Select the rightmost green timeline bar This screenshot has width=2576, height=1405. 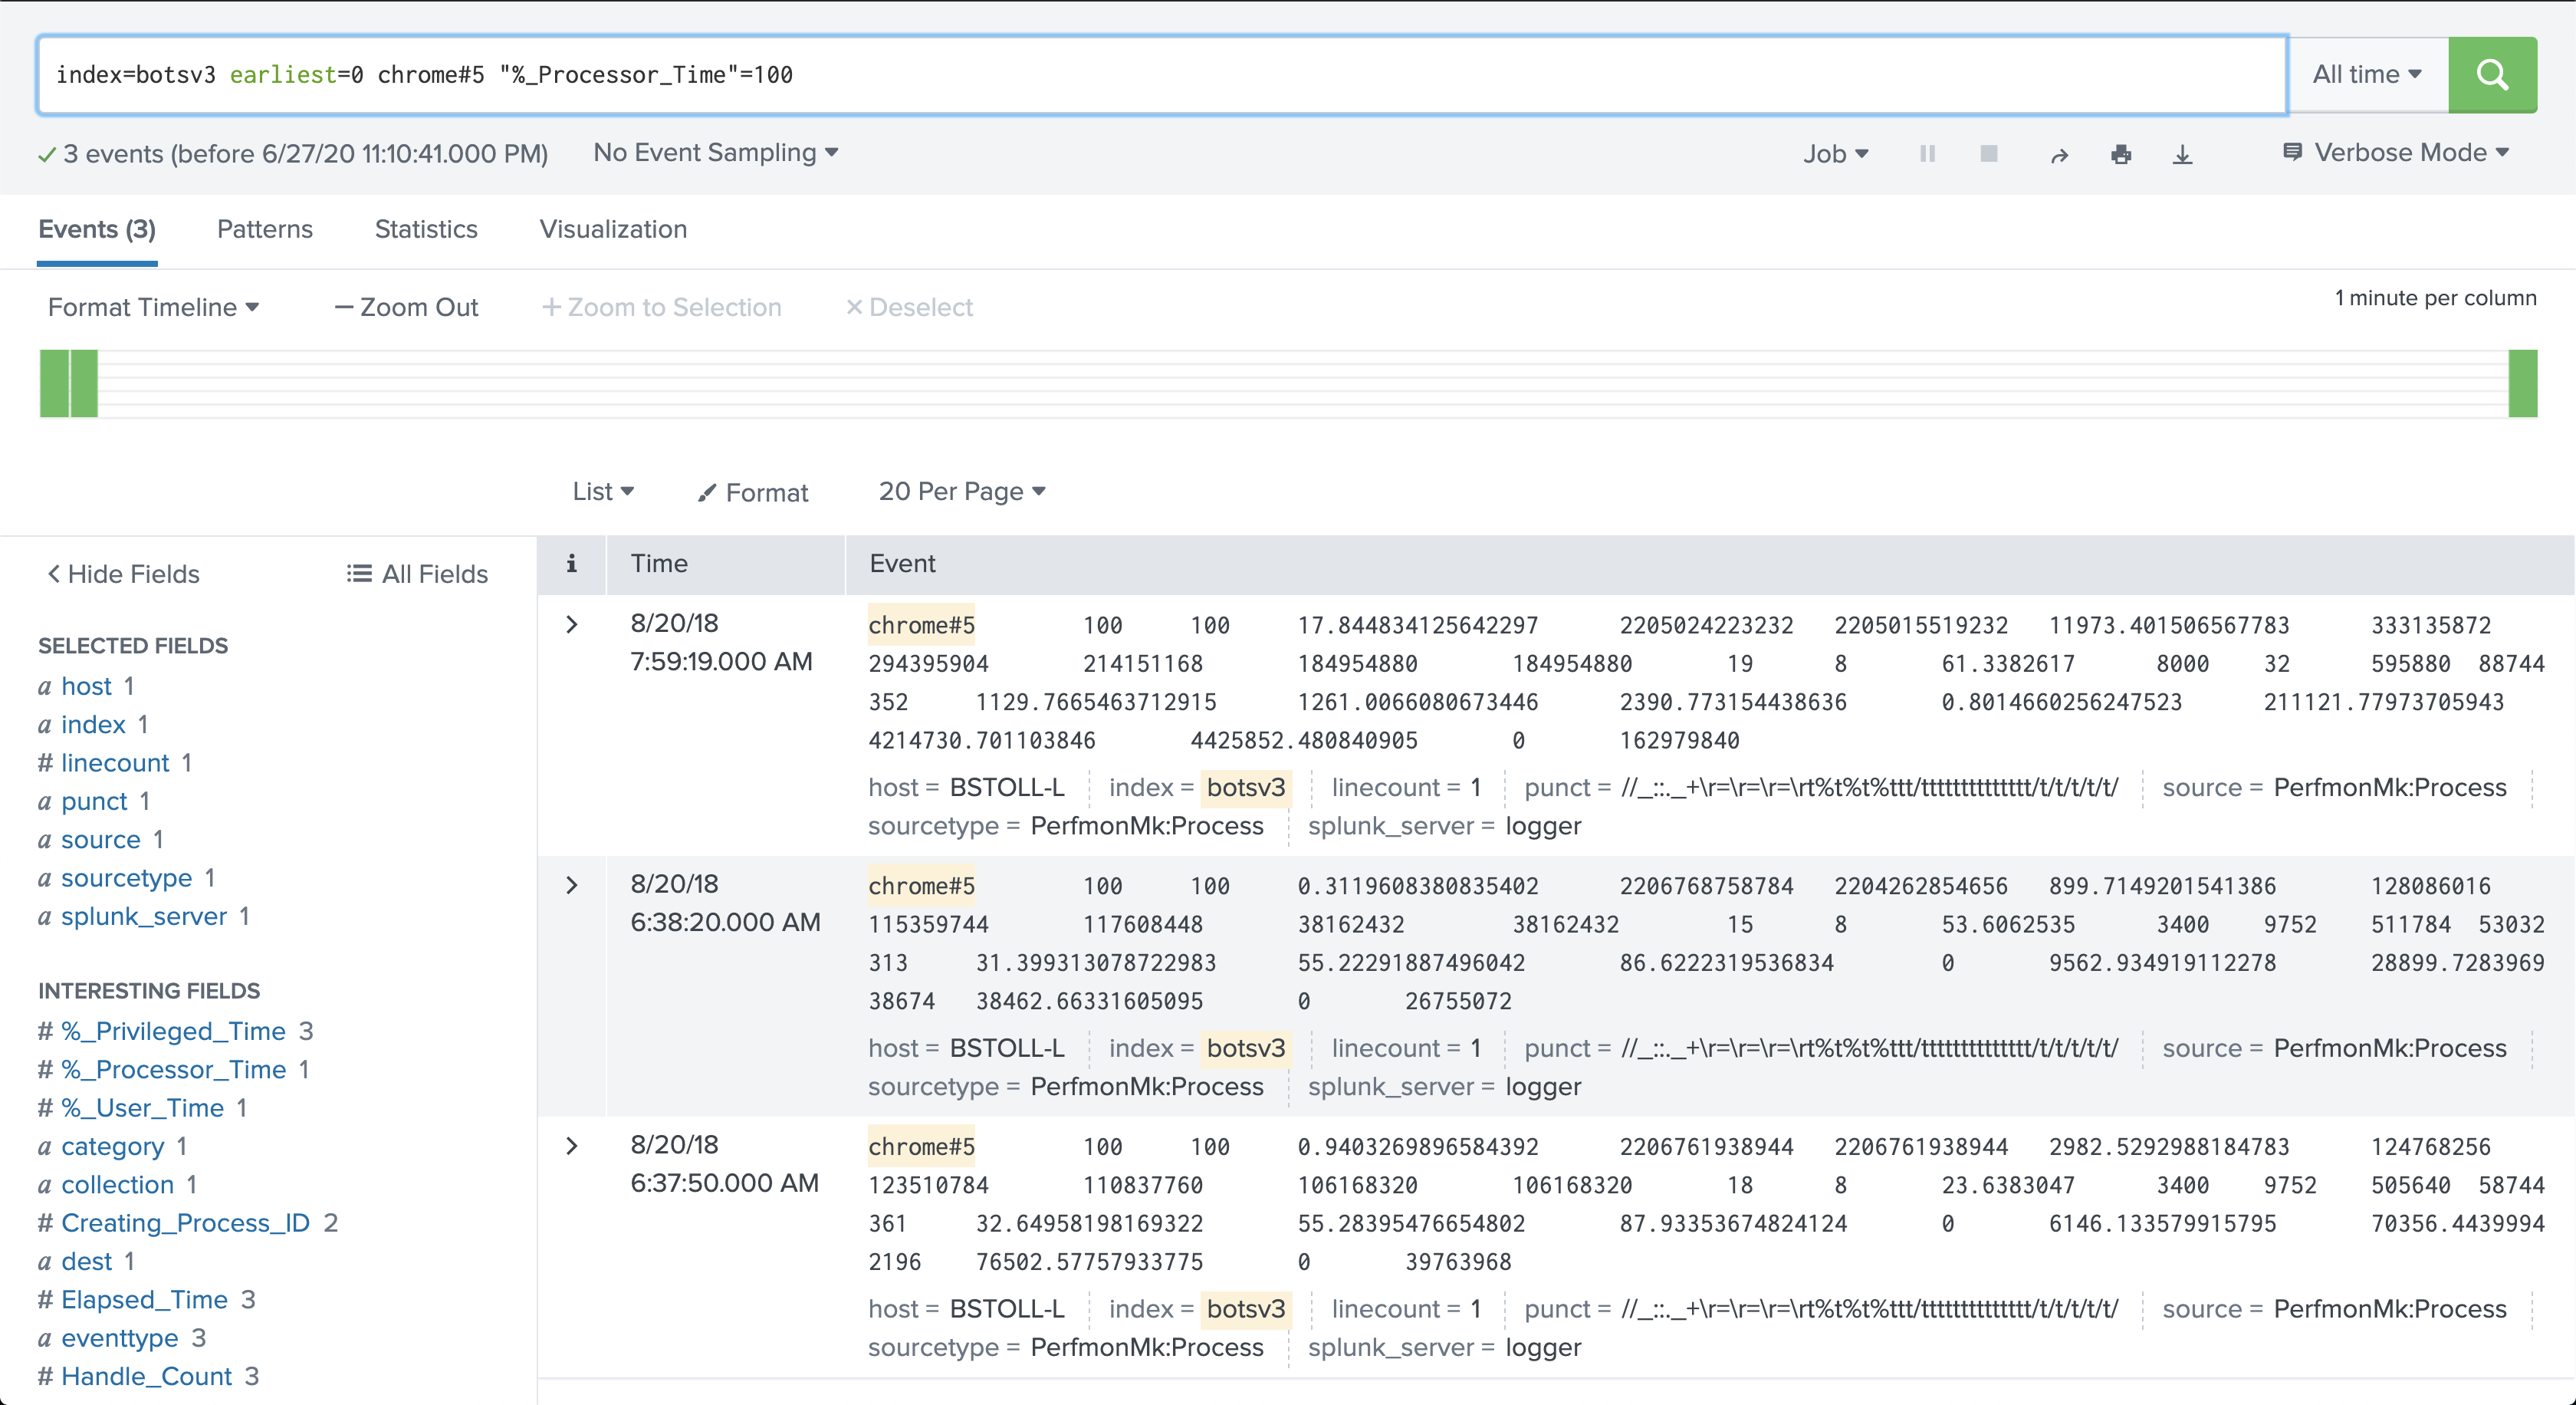[x=2523, y=383]
